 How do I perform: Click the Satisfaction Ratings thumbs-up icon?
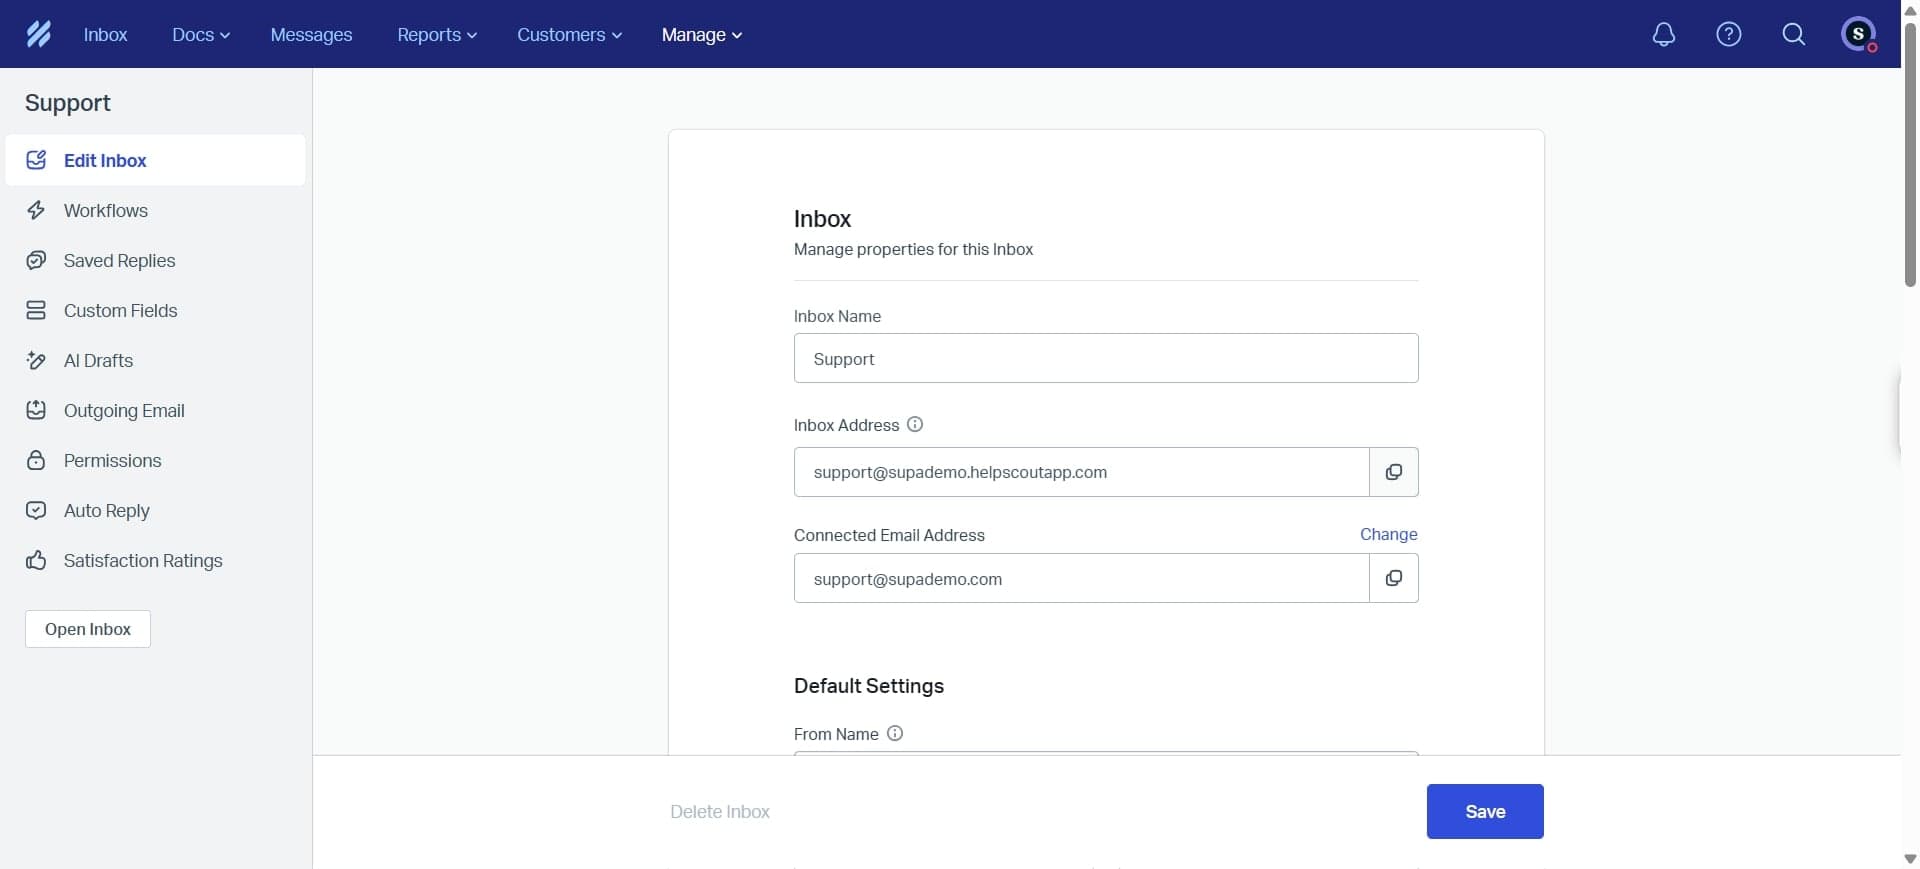click(x=36, y=560)
